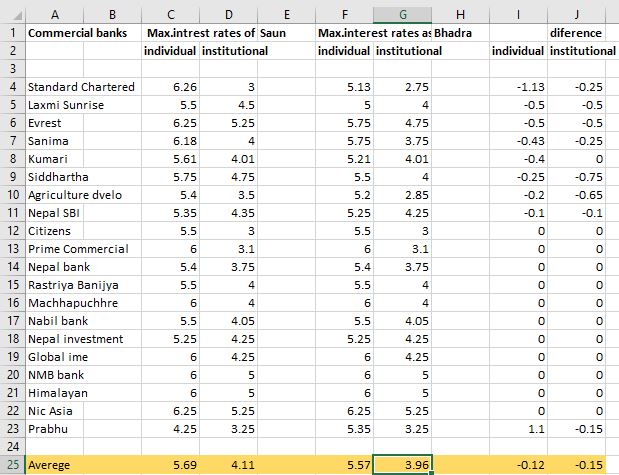Click the average value 5.69 cell
Screen dimensions: 619x475
(170, 464)
